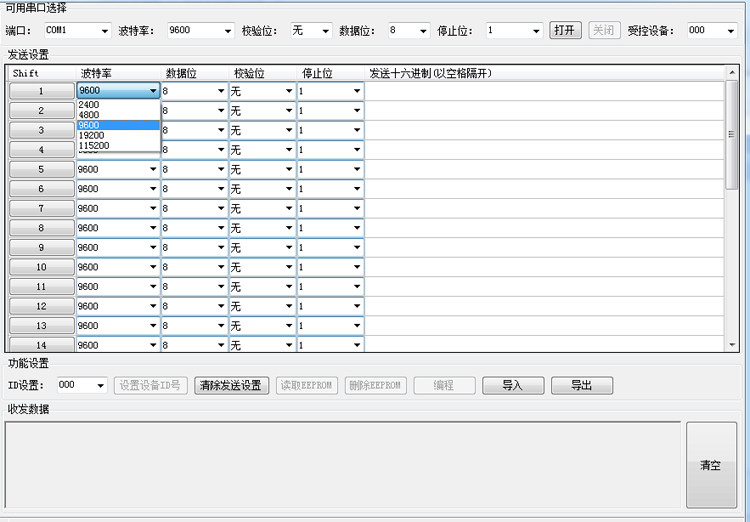Click Shift button 9
Viewport: 750px width, 522px height.
[x=42, y=248]
